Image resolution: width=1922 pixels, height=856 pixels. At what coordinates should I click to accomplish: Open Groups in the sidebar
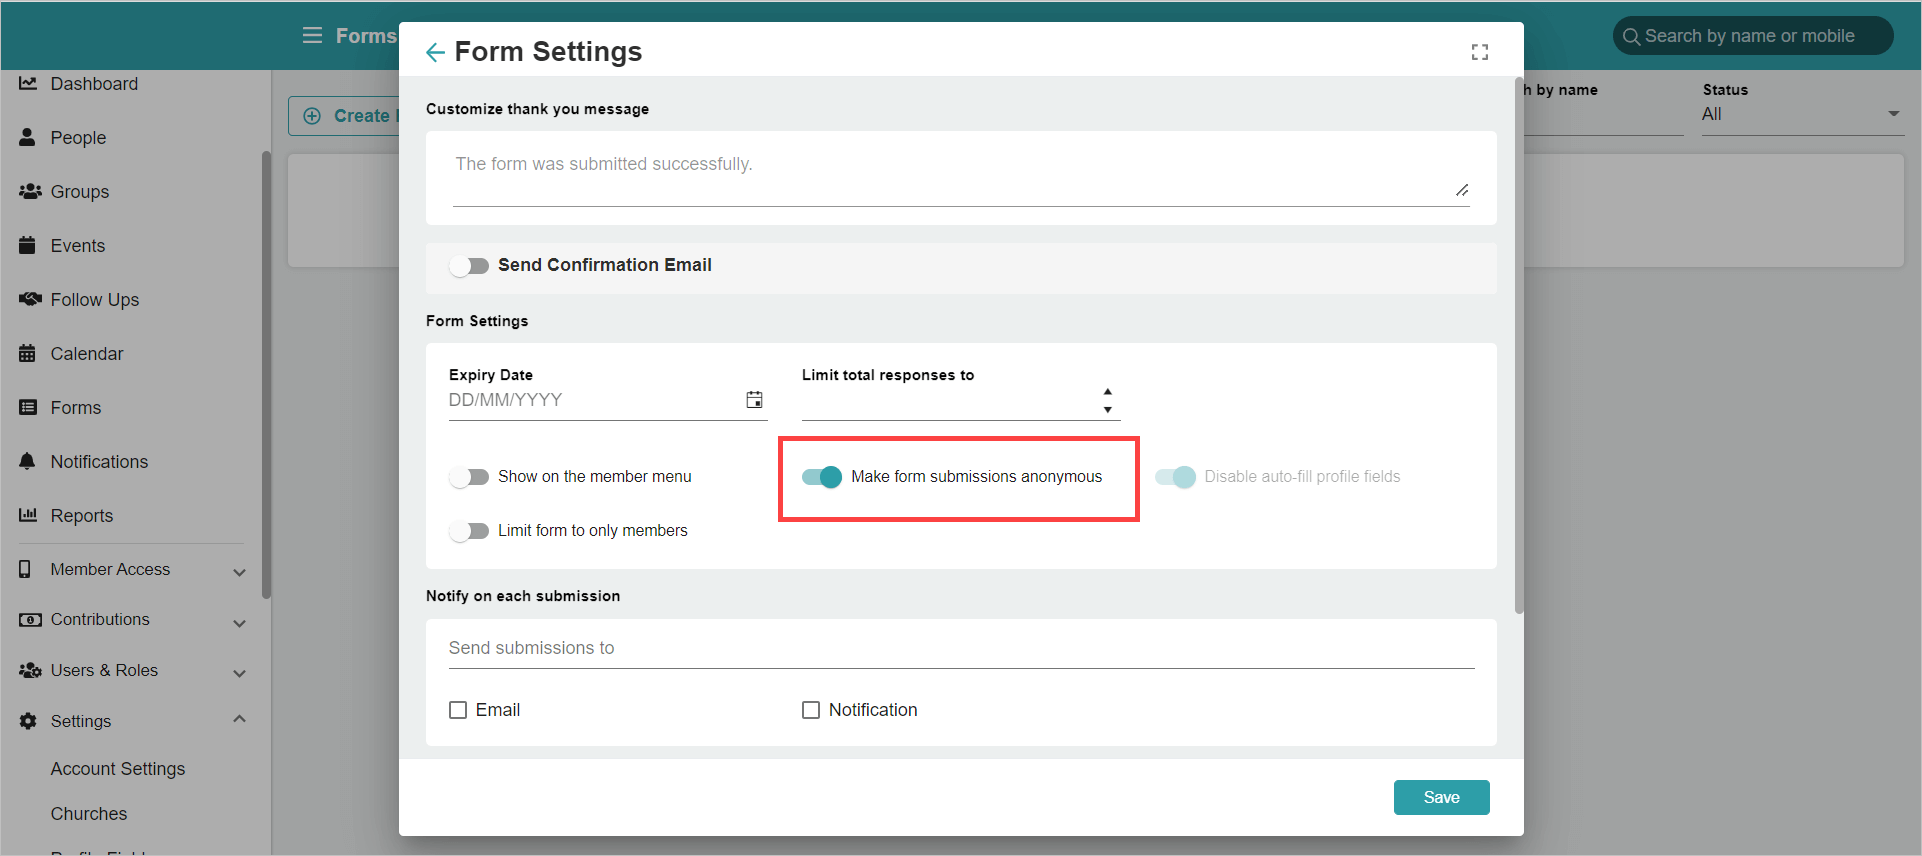(x=80, y=192)
